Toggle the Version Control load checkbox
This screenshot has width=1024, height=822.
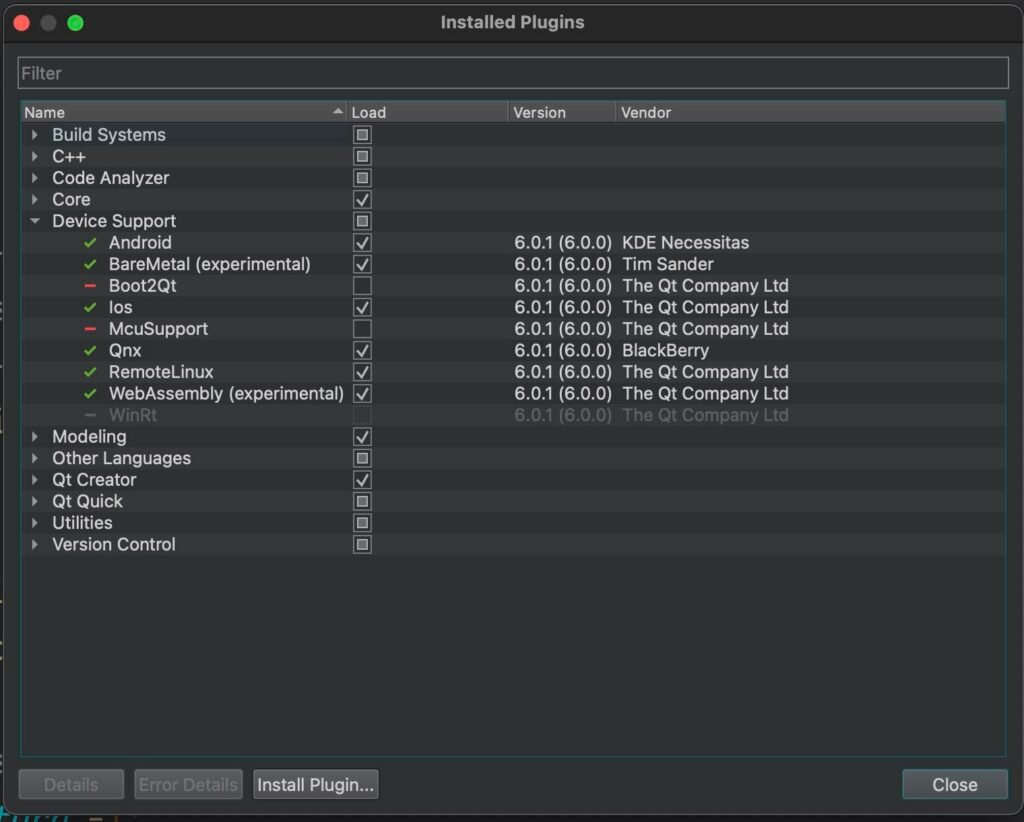coord(362,545)
